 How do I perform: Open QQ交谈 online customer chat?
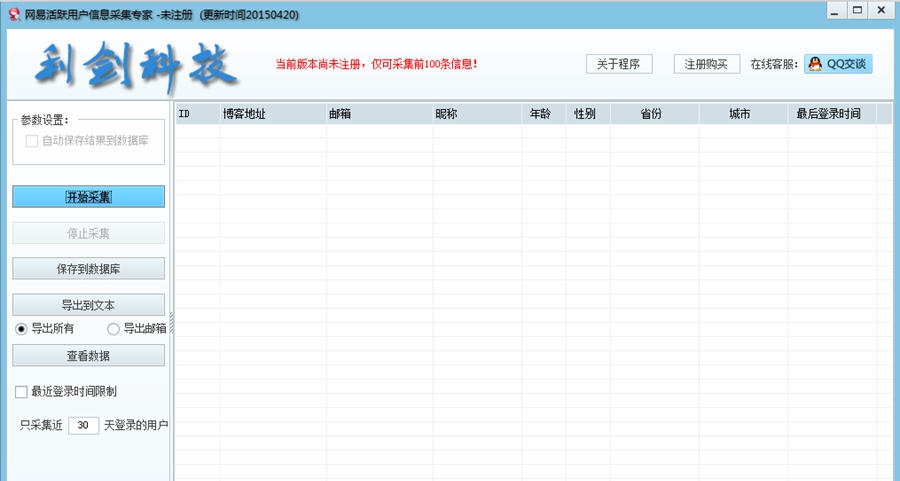coord(838,64)
